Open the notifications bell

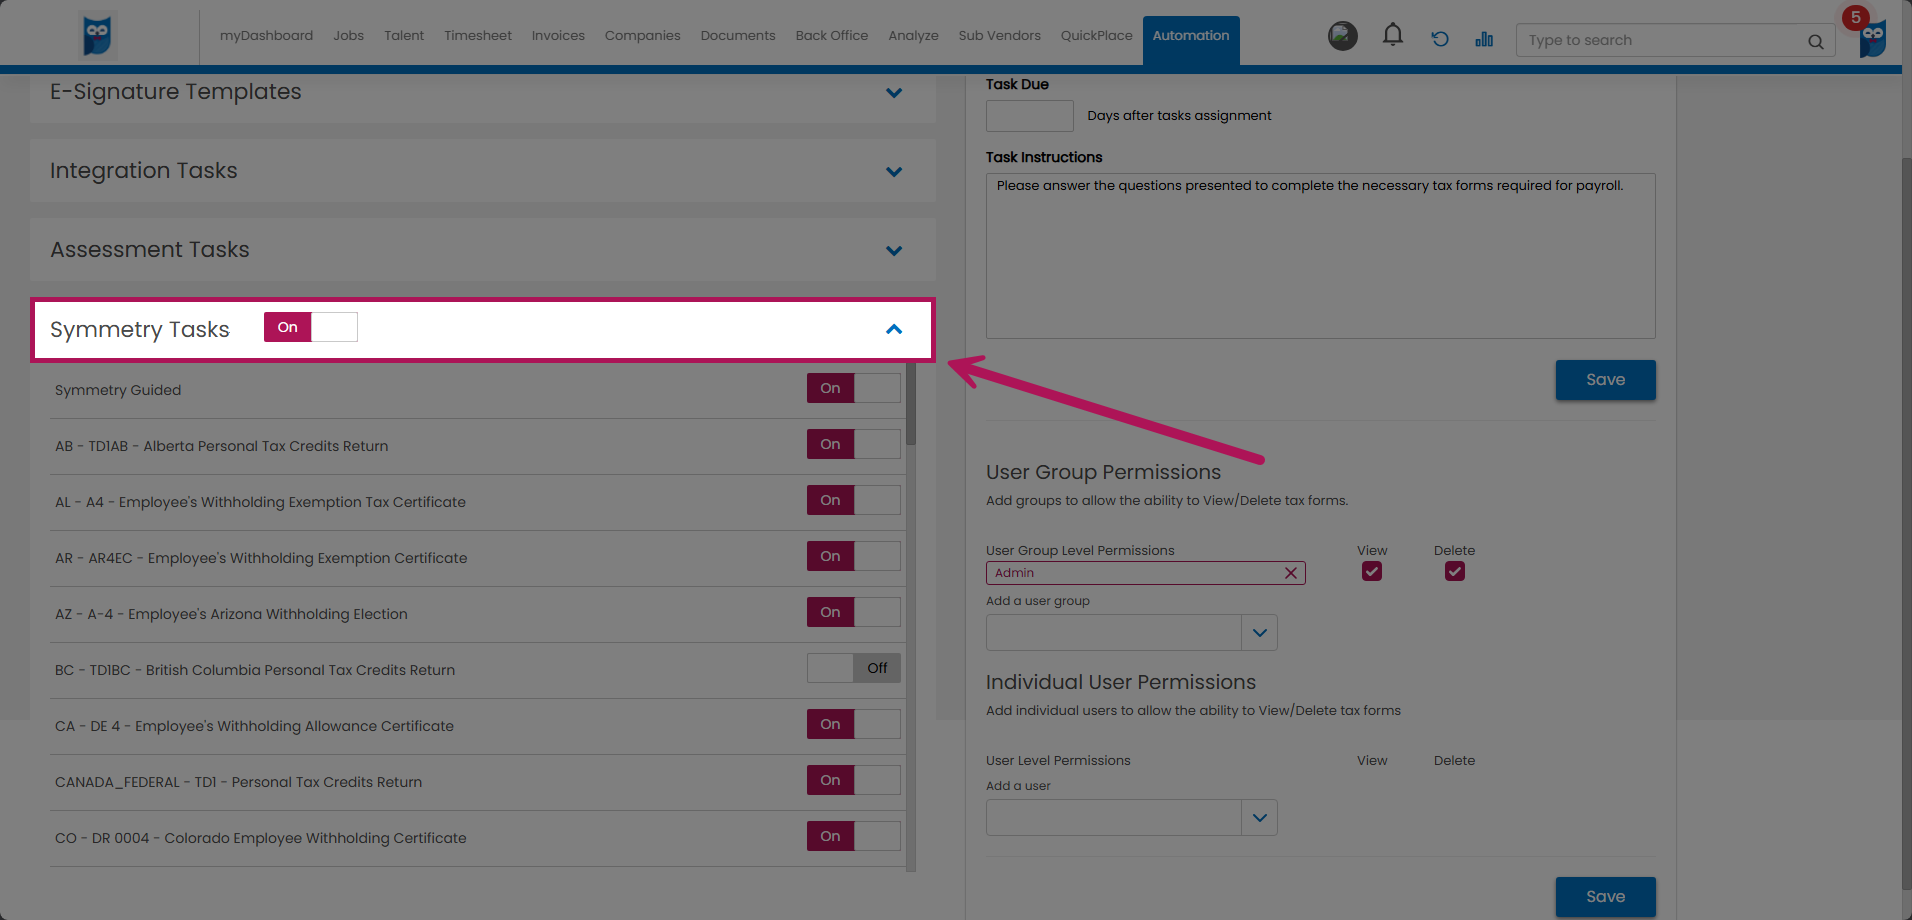(1392, 36)
